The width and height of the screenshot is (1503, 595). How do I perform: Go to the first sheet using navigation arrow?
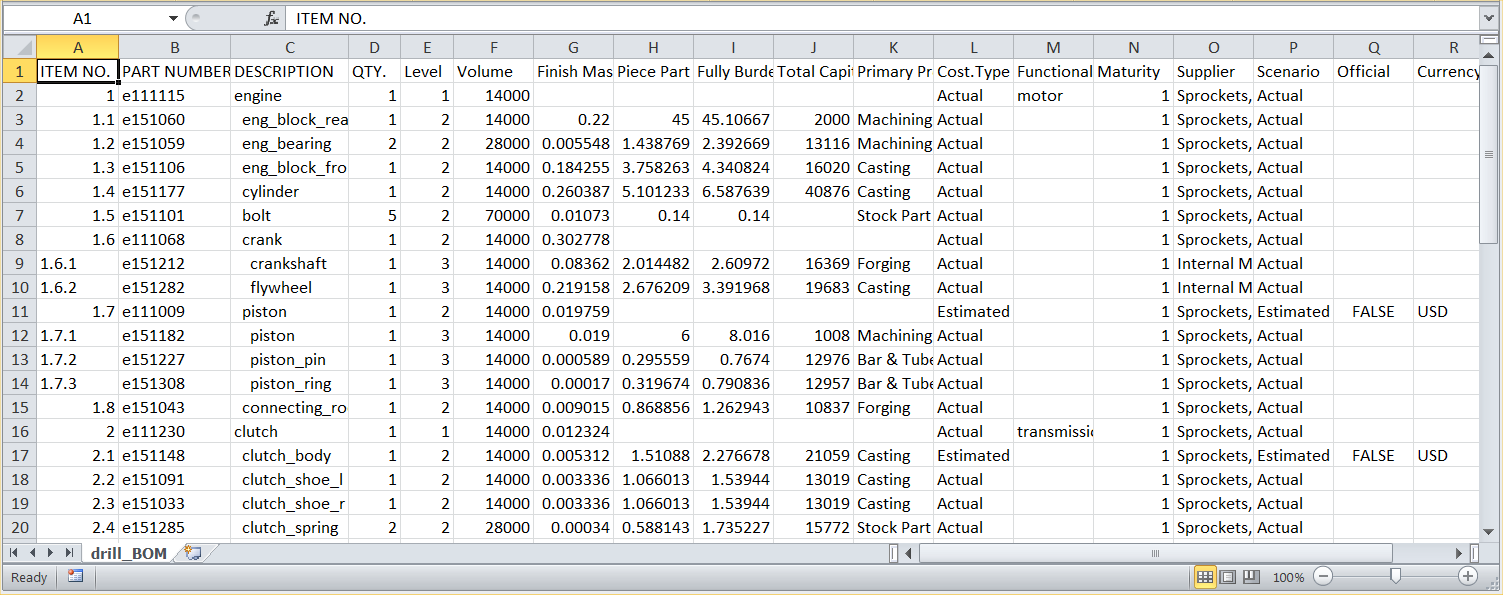(15, 553)
